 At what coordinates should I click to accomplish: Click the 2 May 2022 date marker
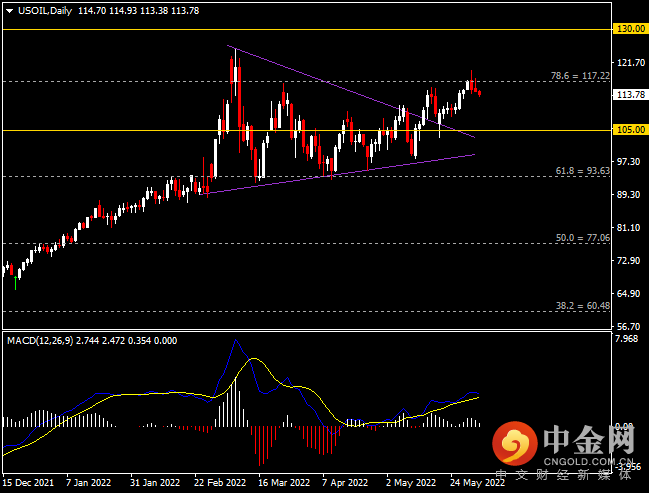pyautogui.click(x=411, y=483)
